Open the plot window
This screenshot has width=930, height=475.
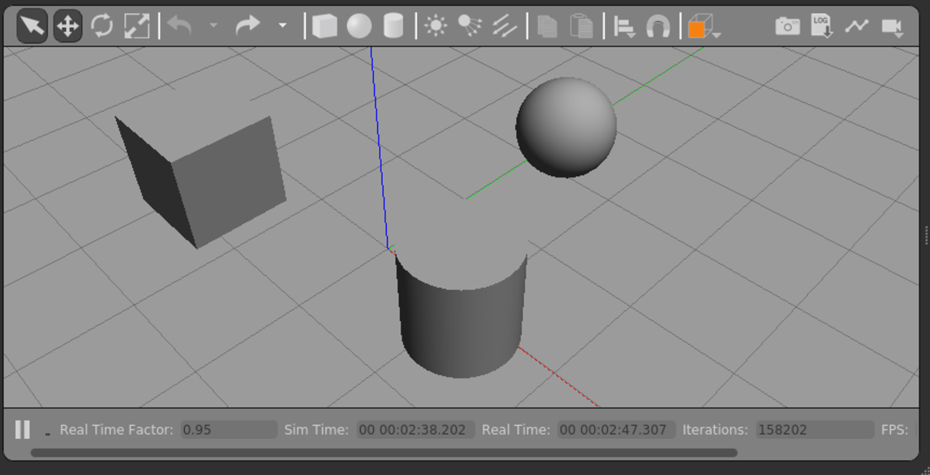click(856, 26)
